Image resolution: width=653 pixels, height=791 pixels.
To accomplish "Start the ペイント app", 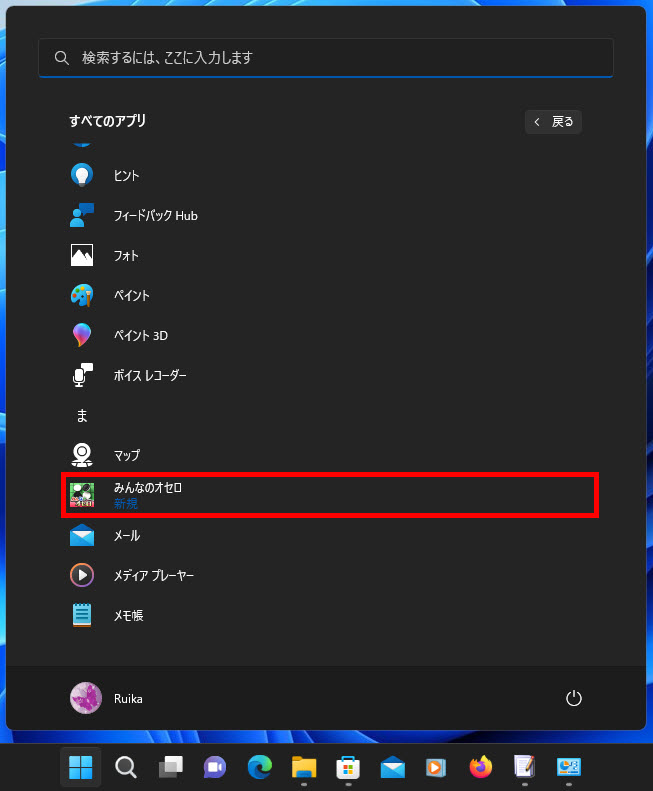I will pos(131,296).
